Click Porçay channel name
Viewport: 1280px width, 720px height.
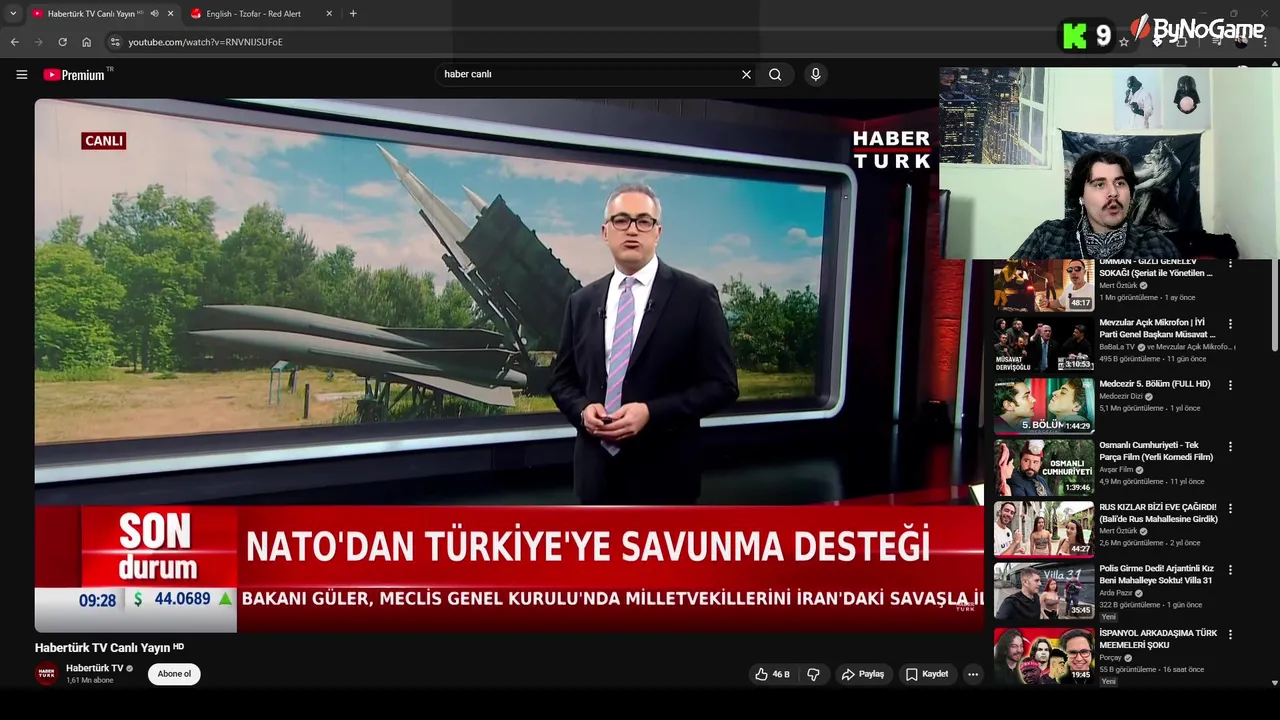1111,658
